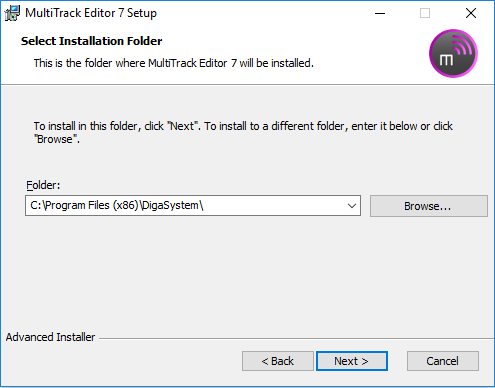Click the installer icon in title bar

(x=12, y=13)
